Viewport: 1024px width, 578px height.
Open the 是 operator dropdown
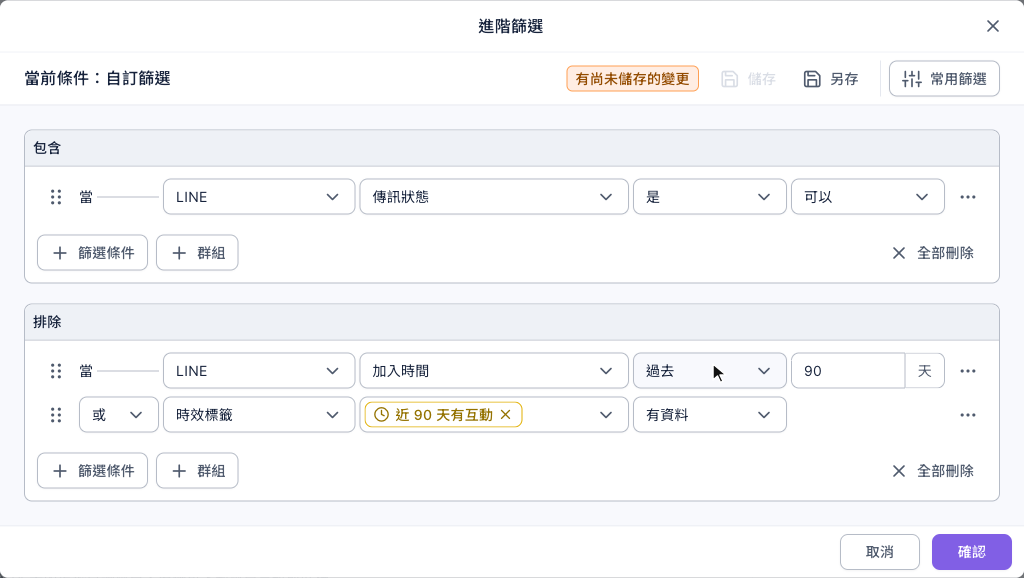(x=709, y=197)
